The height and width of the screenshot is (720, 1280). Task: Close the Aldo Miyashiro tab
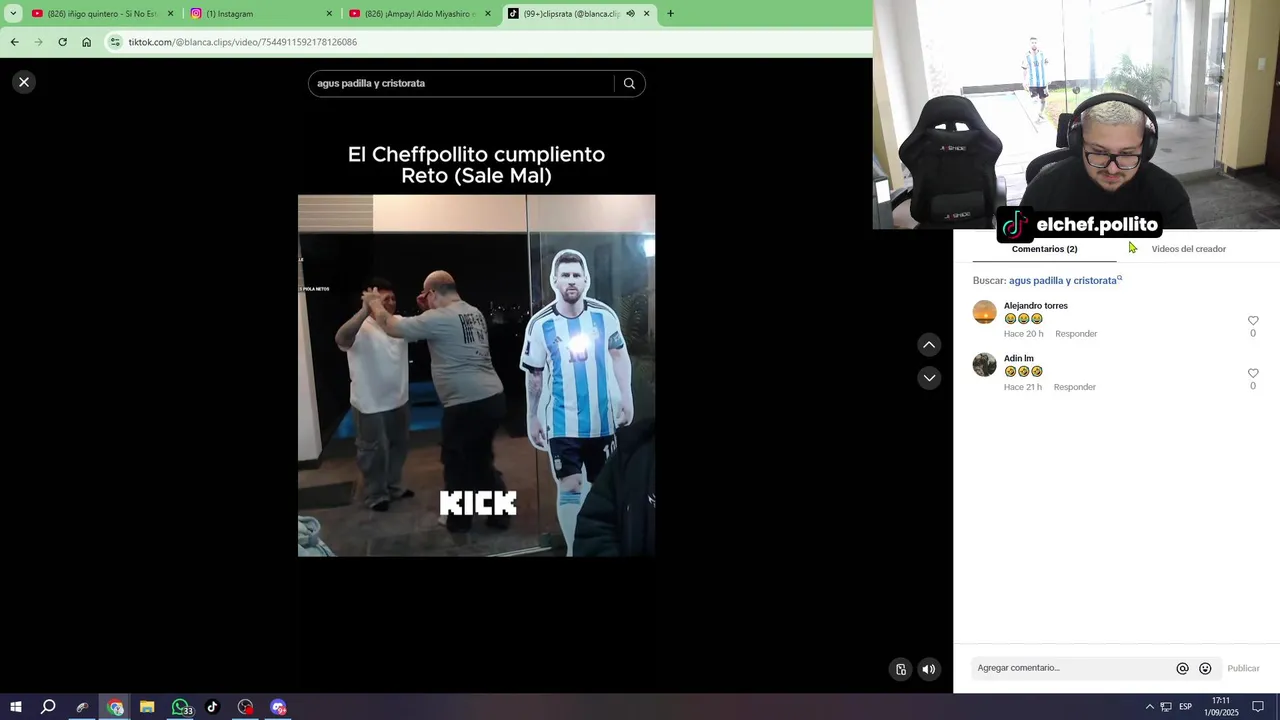488,14
